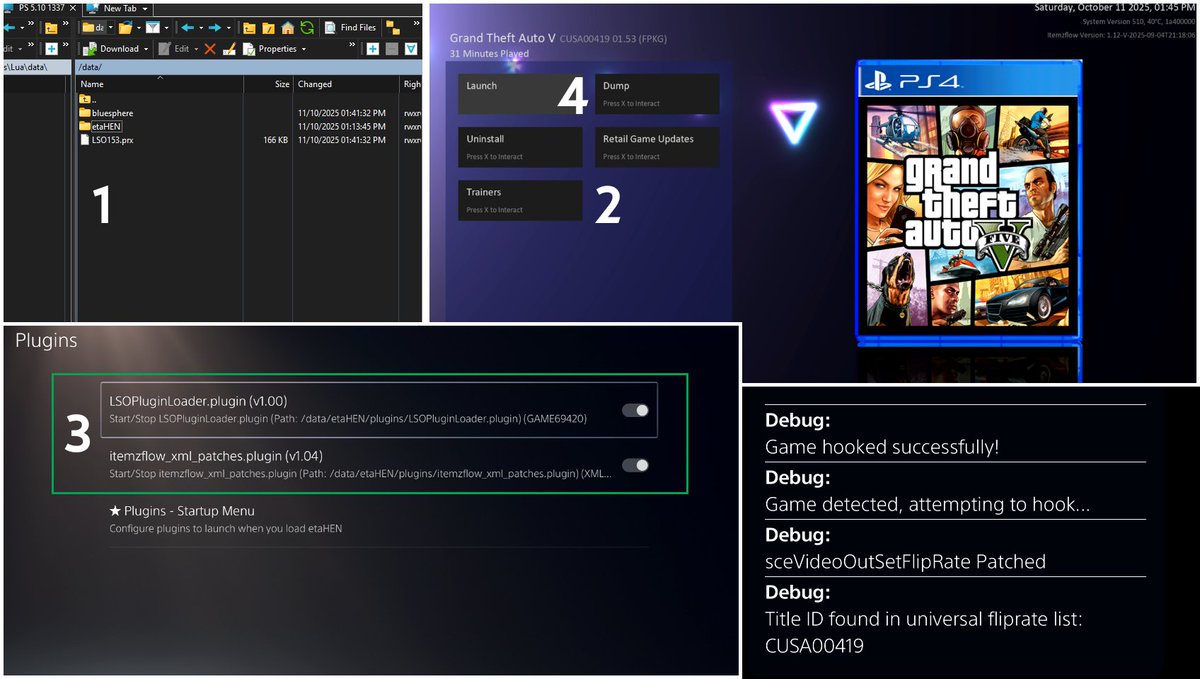Image resolution: width=1200 pixels, height=679 pixels.
Task: Click the Grand Theft Auto V cover art
Action: click(969, 200)
